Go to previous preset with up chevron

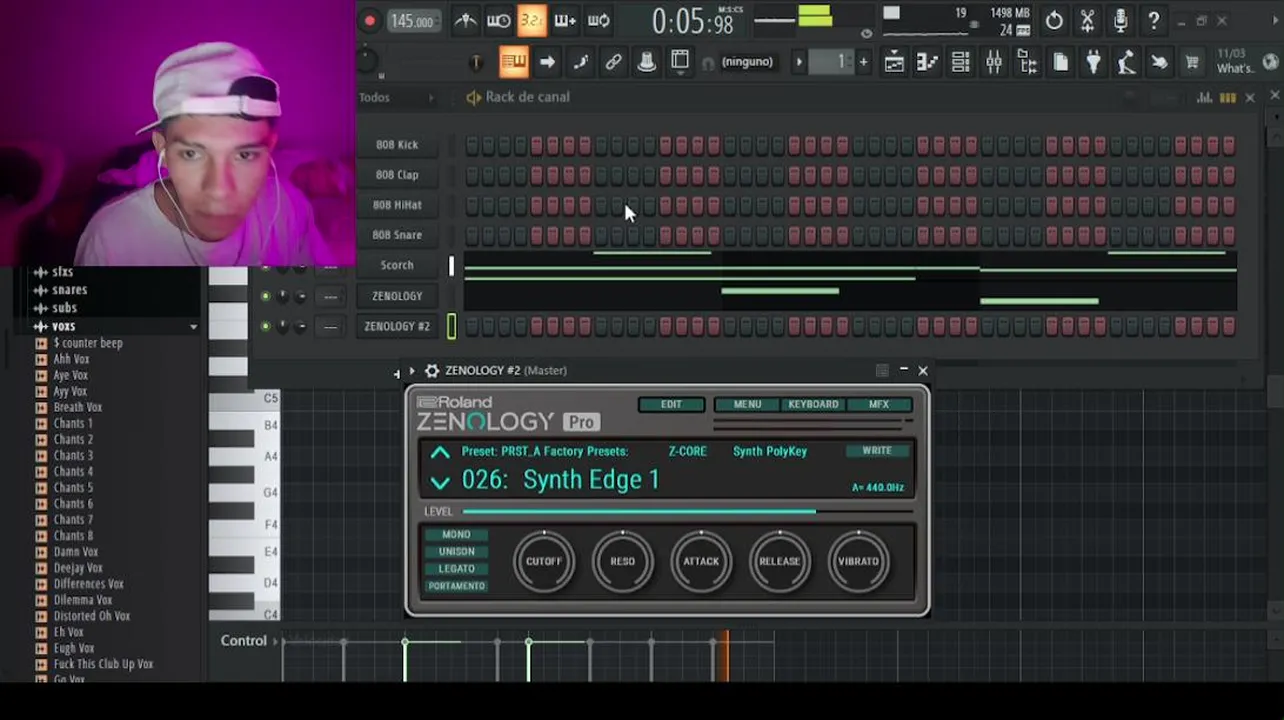[x=440, y=454]
